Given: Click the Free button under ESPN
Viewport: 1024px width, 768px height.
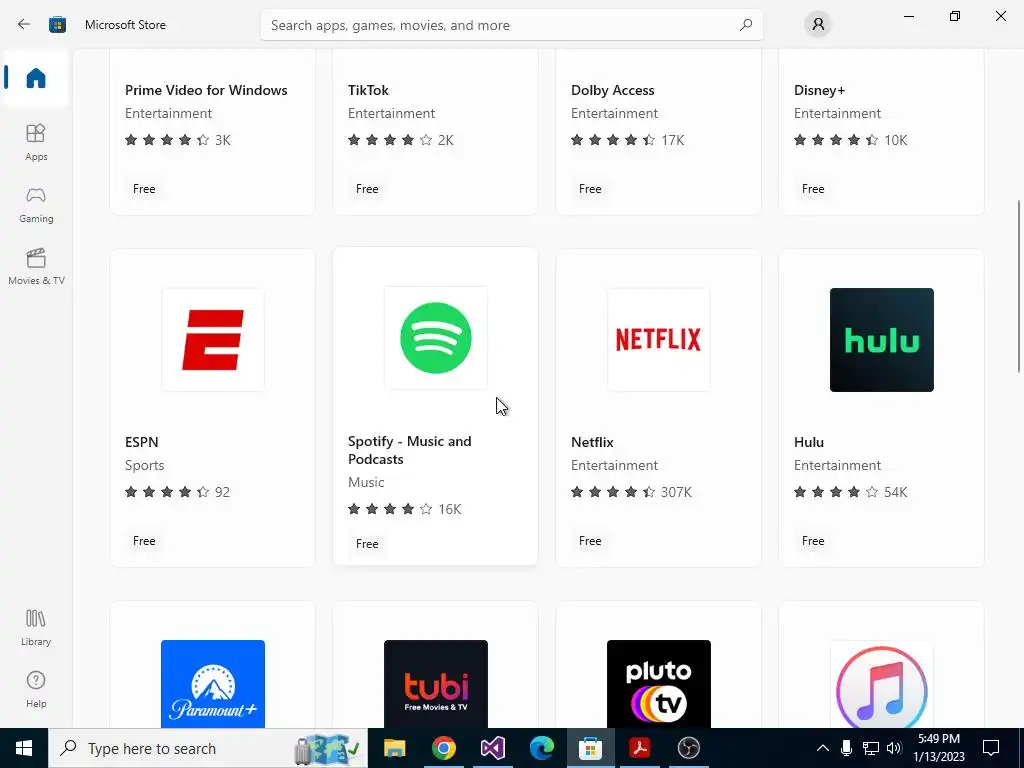Looking at the screenshot, I should (144, 541).
